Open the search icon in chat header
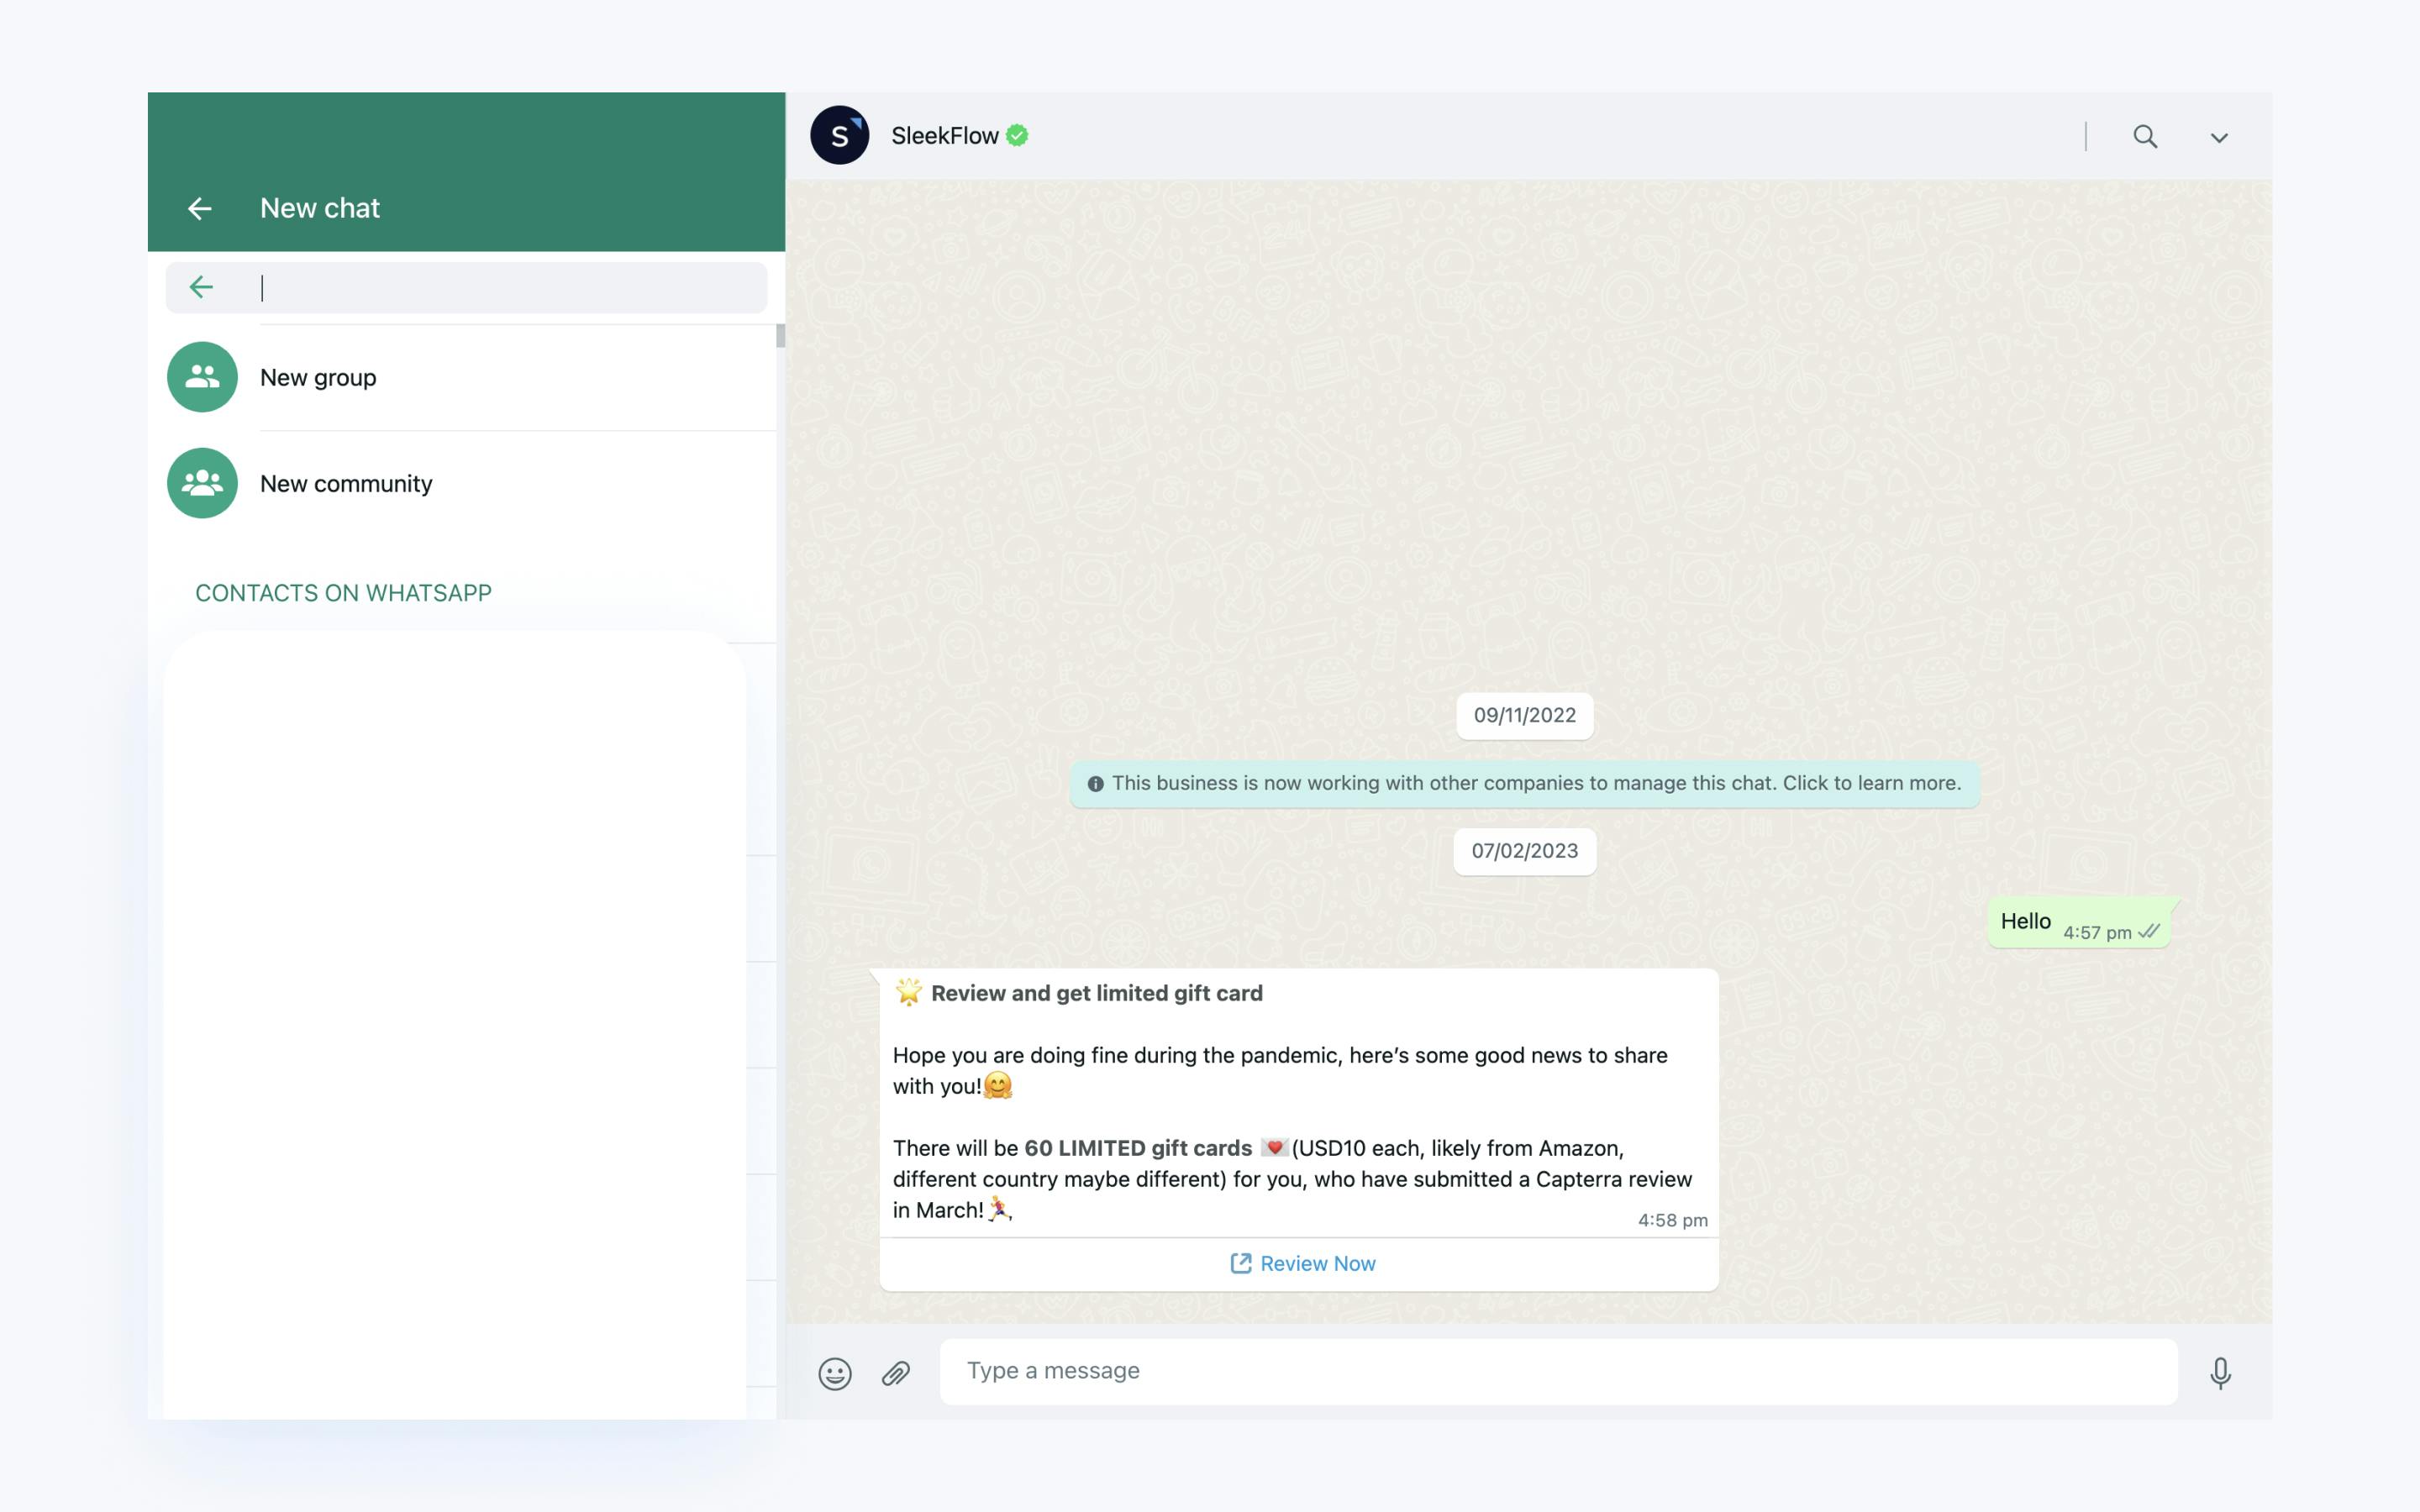This screenshot has height=1512, width=2420. [x=2144, y=136]
